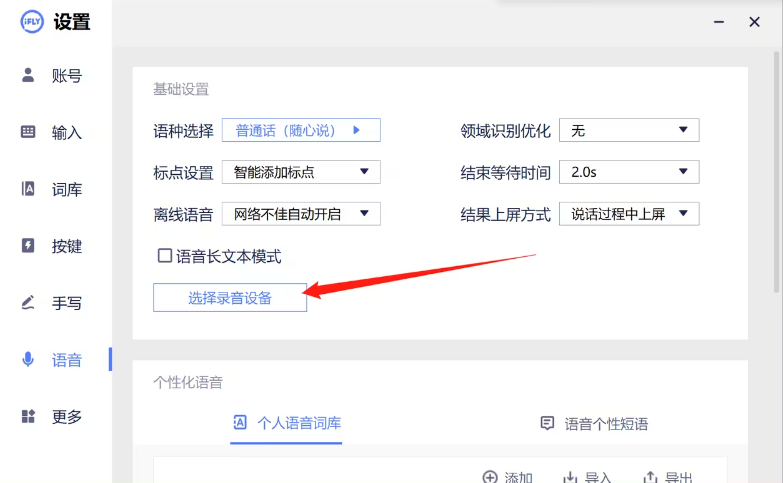
Task: Expand the 结束等待时间 dropdown
Action: click(629, 172)
